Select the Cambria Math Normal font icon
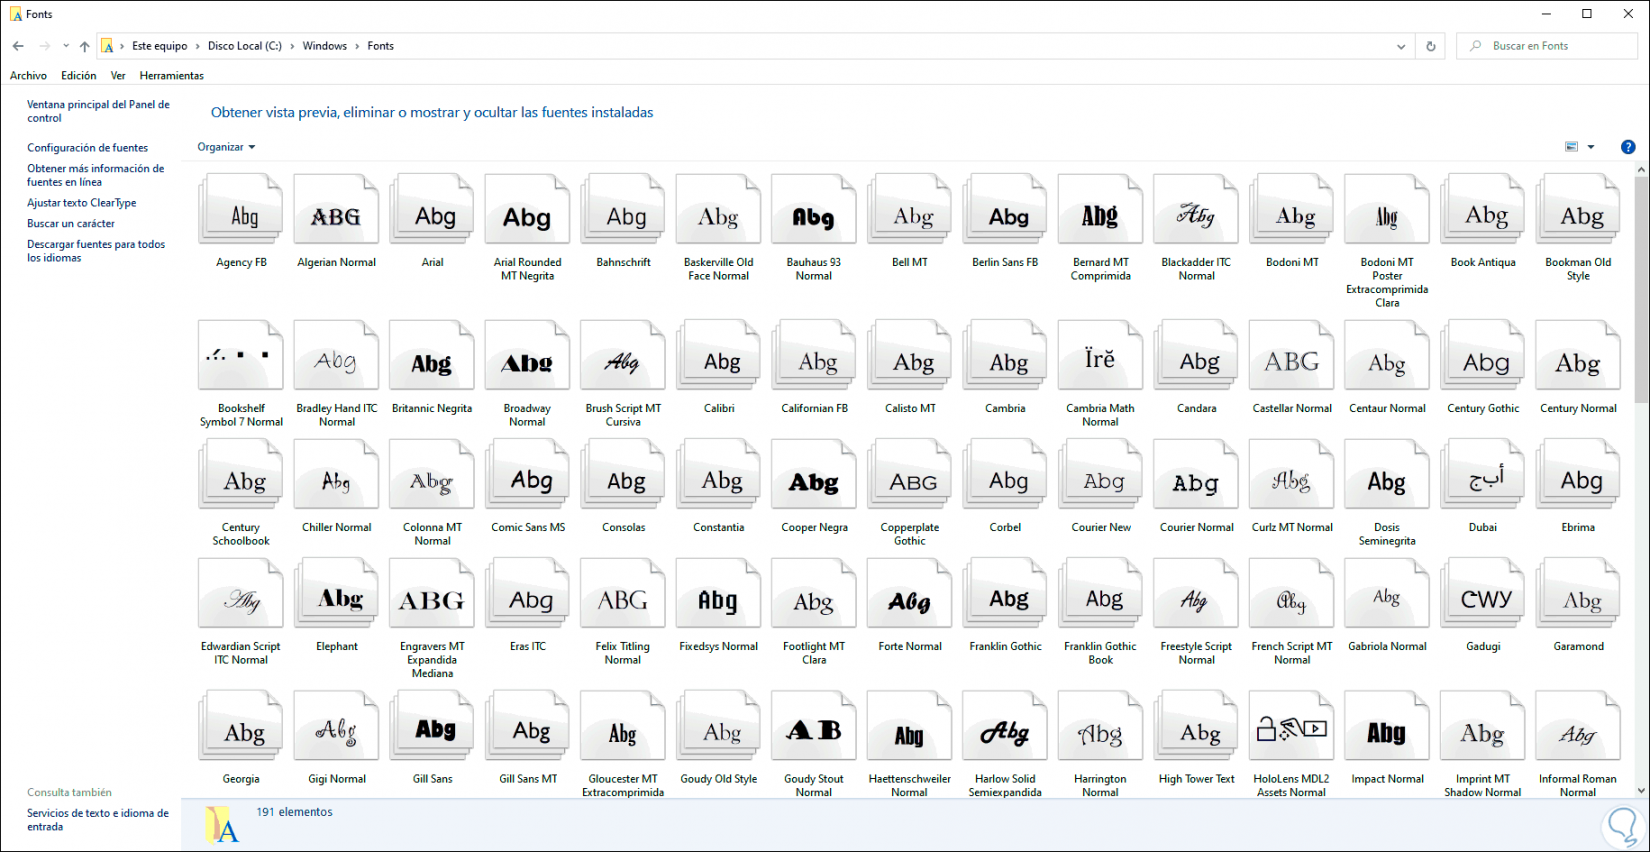This screenshot has height=852, width=1650. [1100, 355]
